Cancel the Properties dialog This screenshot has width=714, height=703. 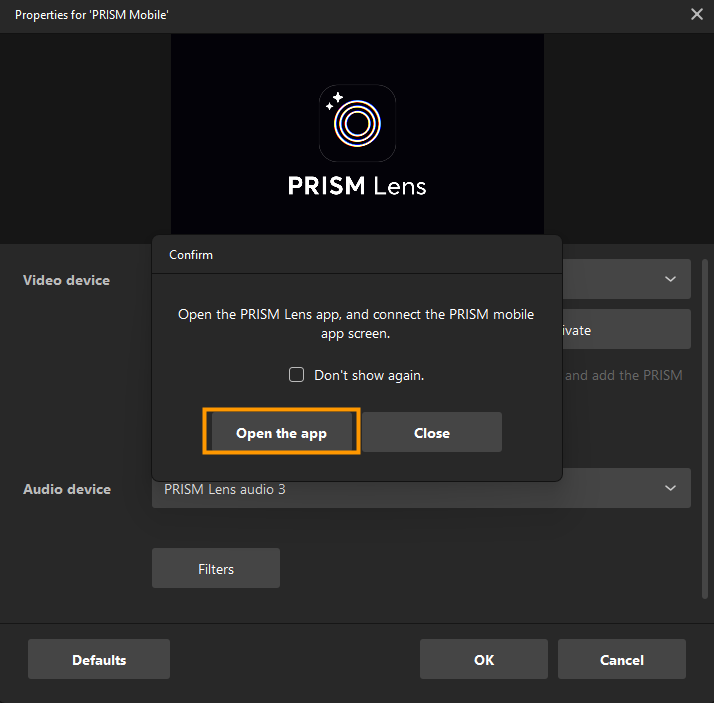coord(621,660)
